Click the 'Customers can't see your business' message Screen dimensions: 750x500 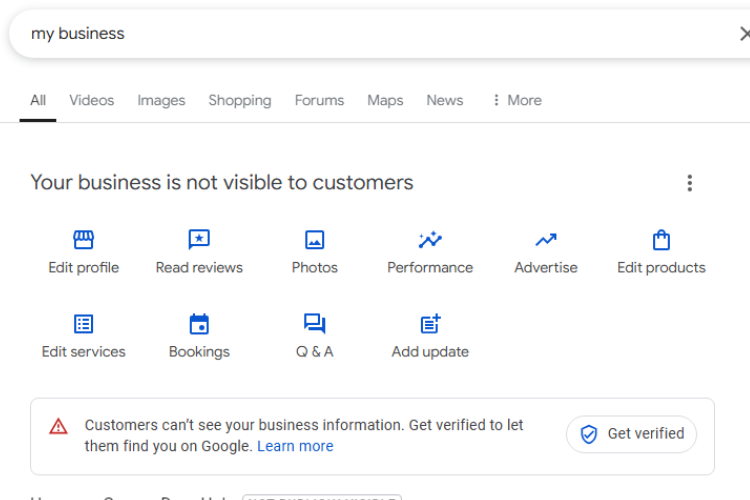click(x=304, y=435)
